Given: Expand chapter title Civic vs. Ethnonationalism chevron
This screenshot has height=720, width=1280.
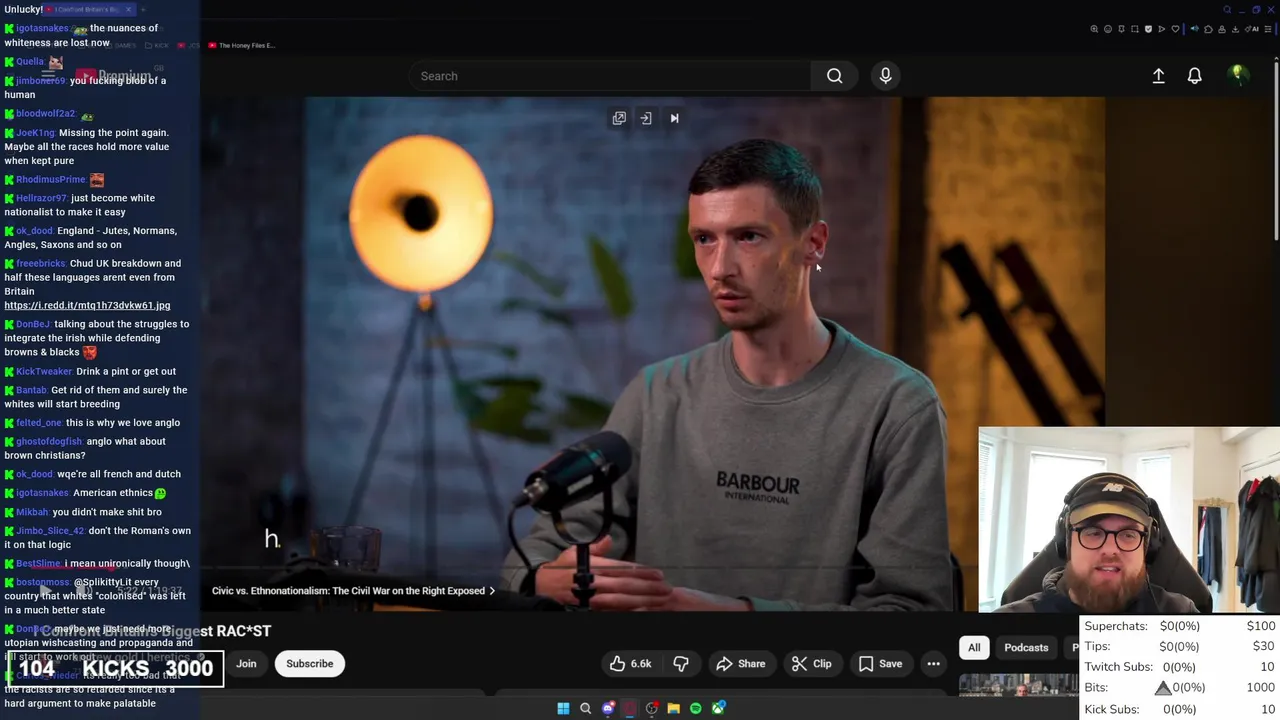Looking at the screenshot, I should pyautogui.click(x=492, y=591).
